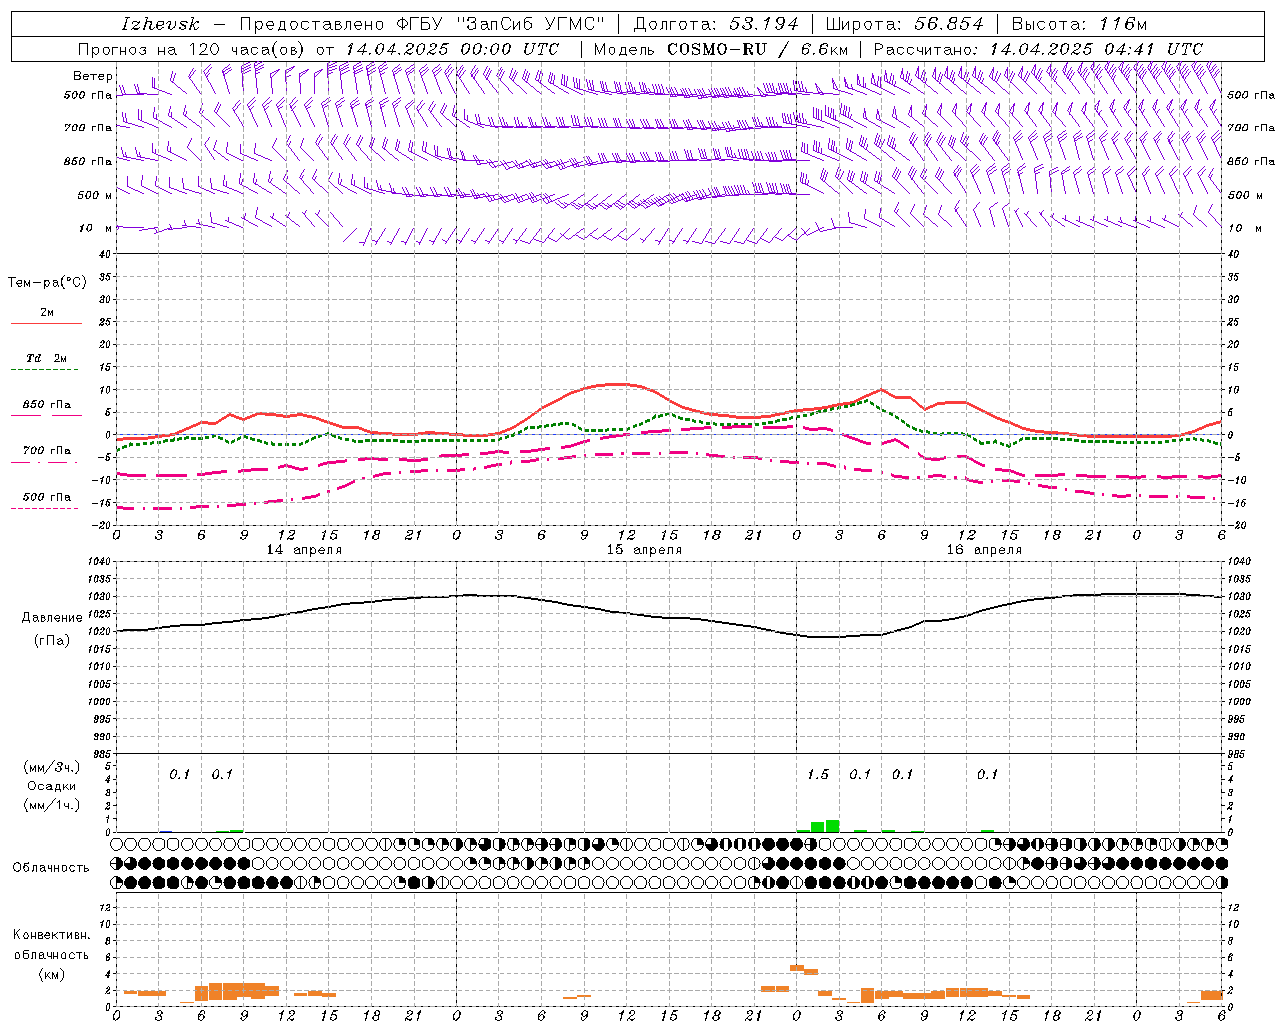This screenshot has width=1280, height=1024.
Task: Click the '14 апреля' date label
Action: 304,550
